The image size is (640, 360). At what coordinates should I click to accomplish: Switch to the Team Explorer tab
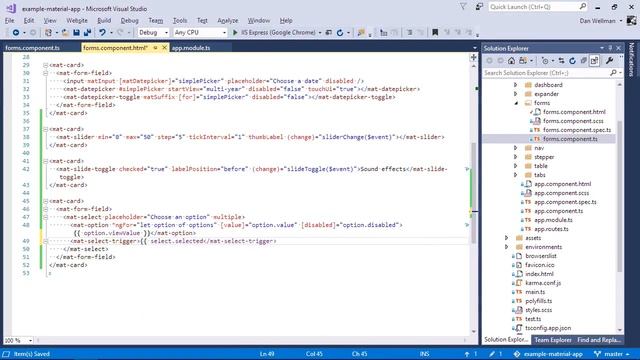pos(553,340)
